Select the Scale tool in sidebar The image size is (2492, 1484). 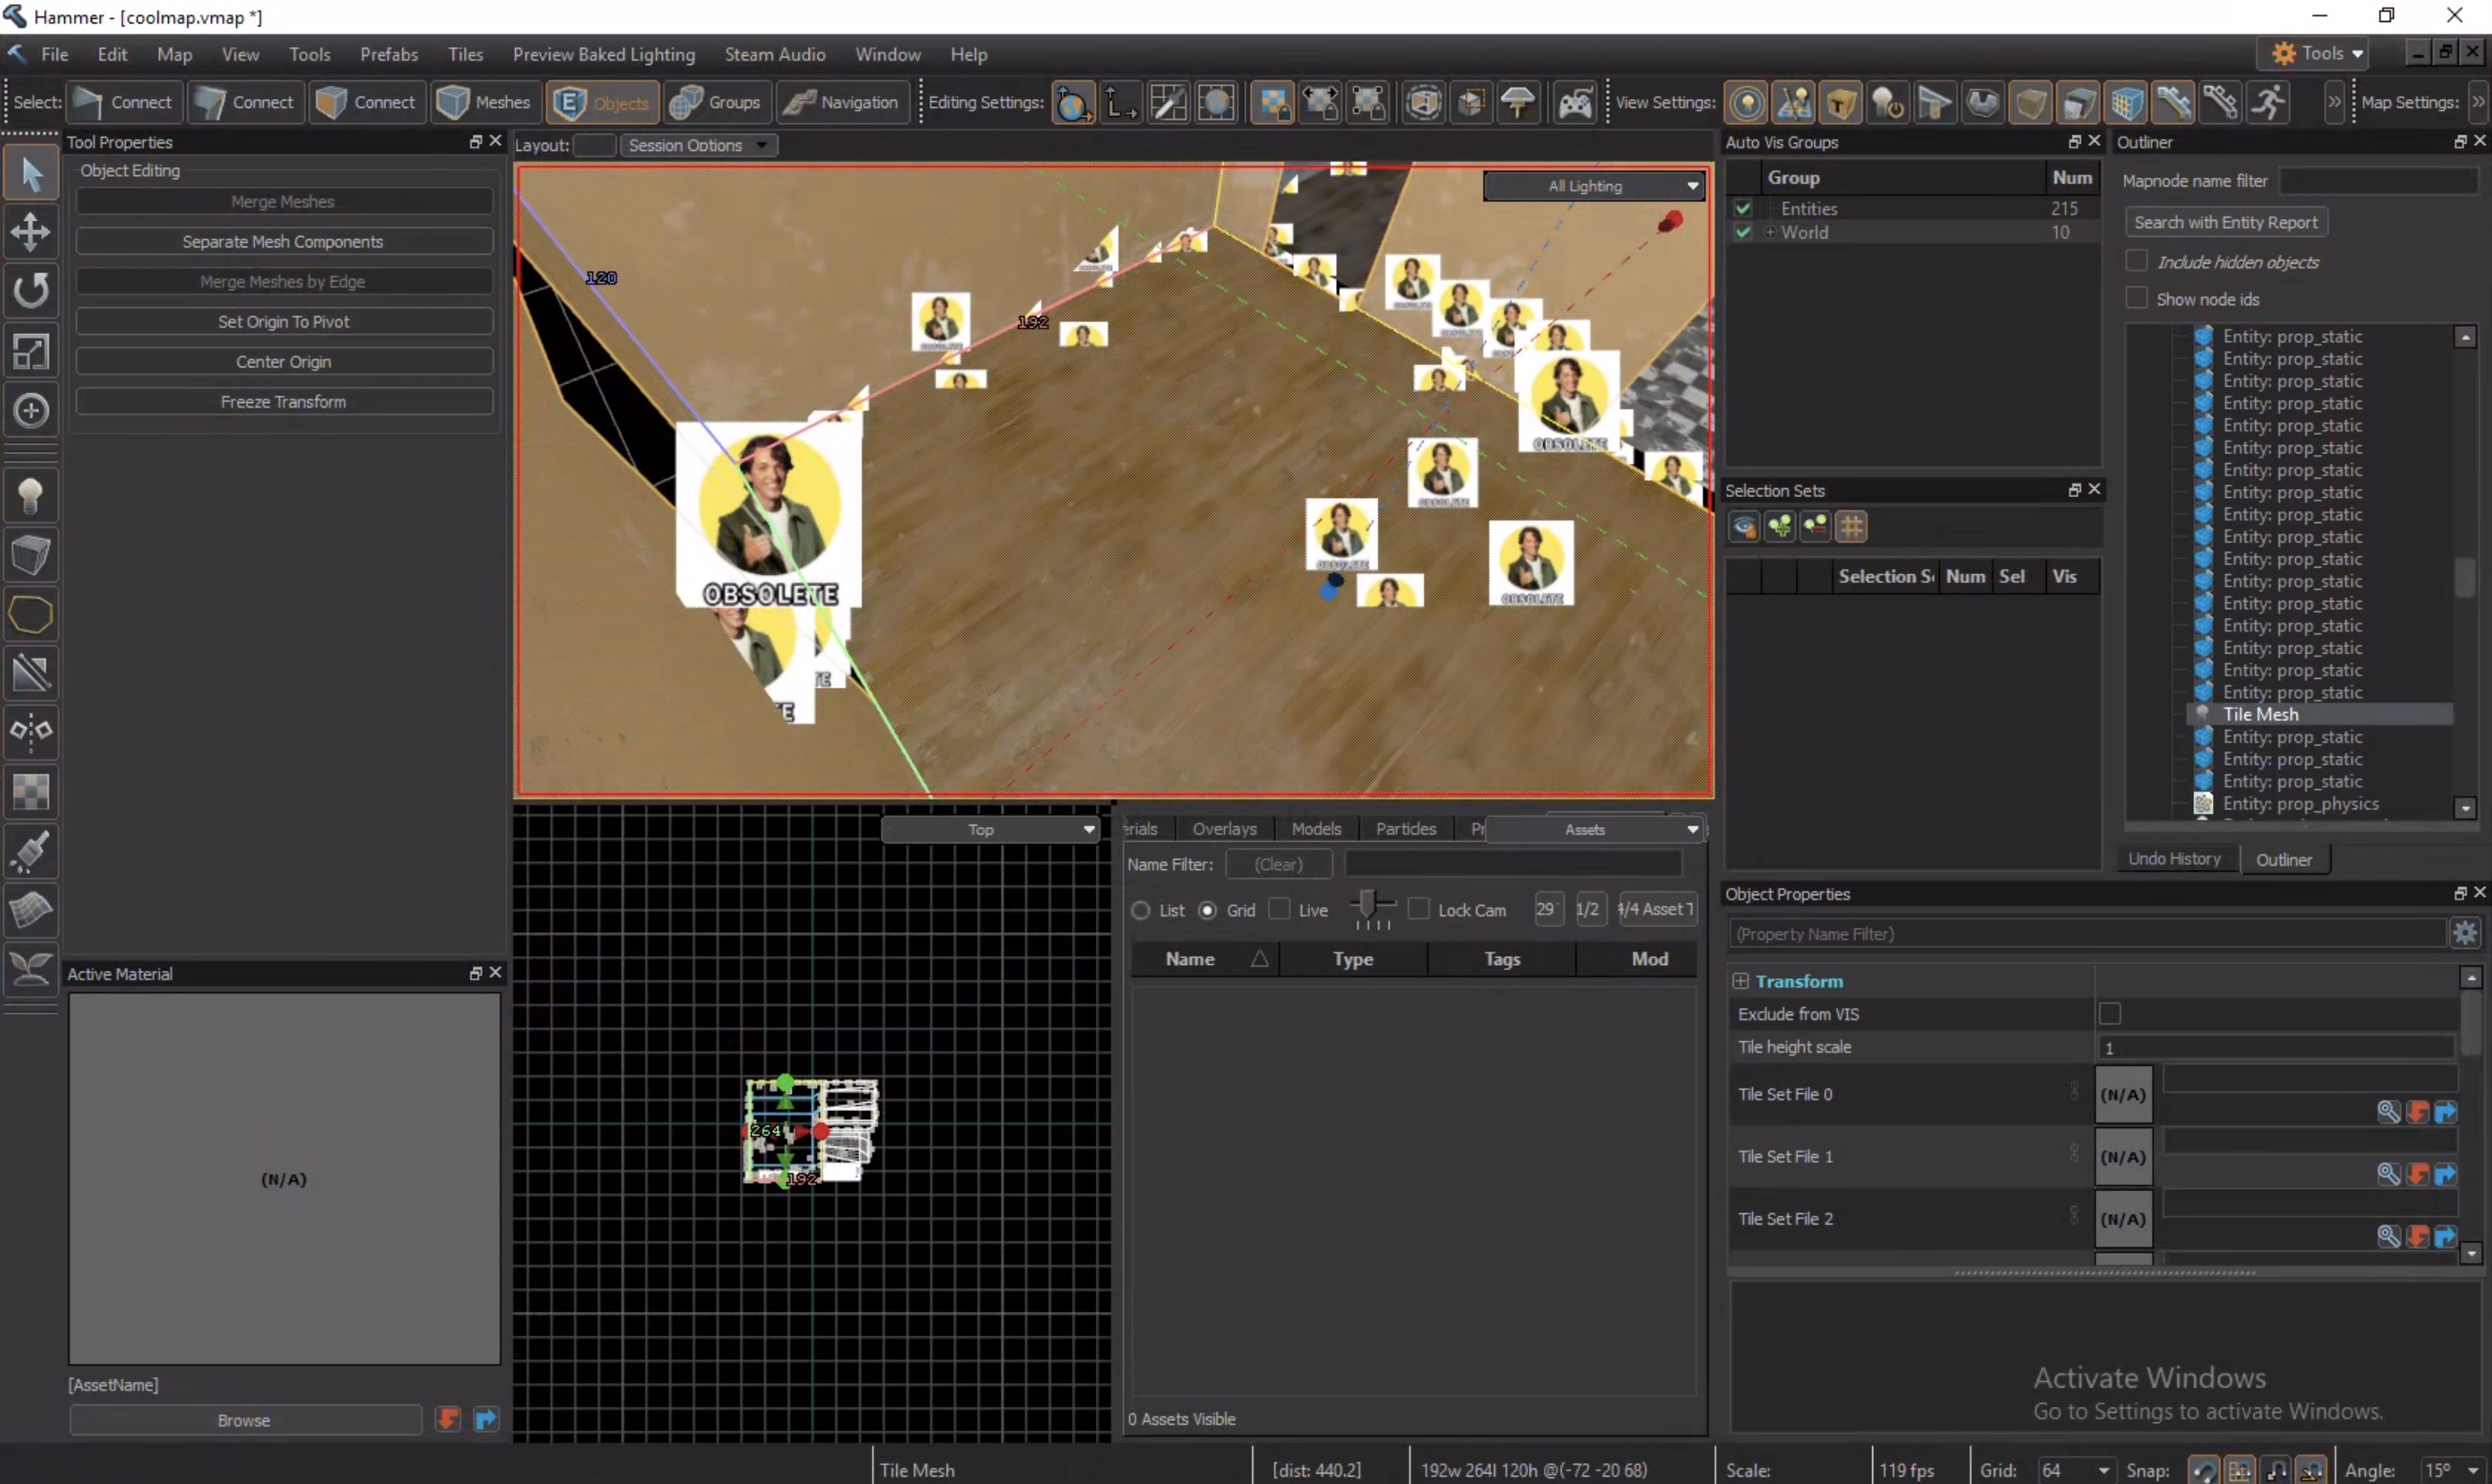click(x=31, y=351)
